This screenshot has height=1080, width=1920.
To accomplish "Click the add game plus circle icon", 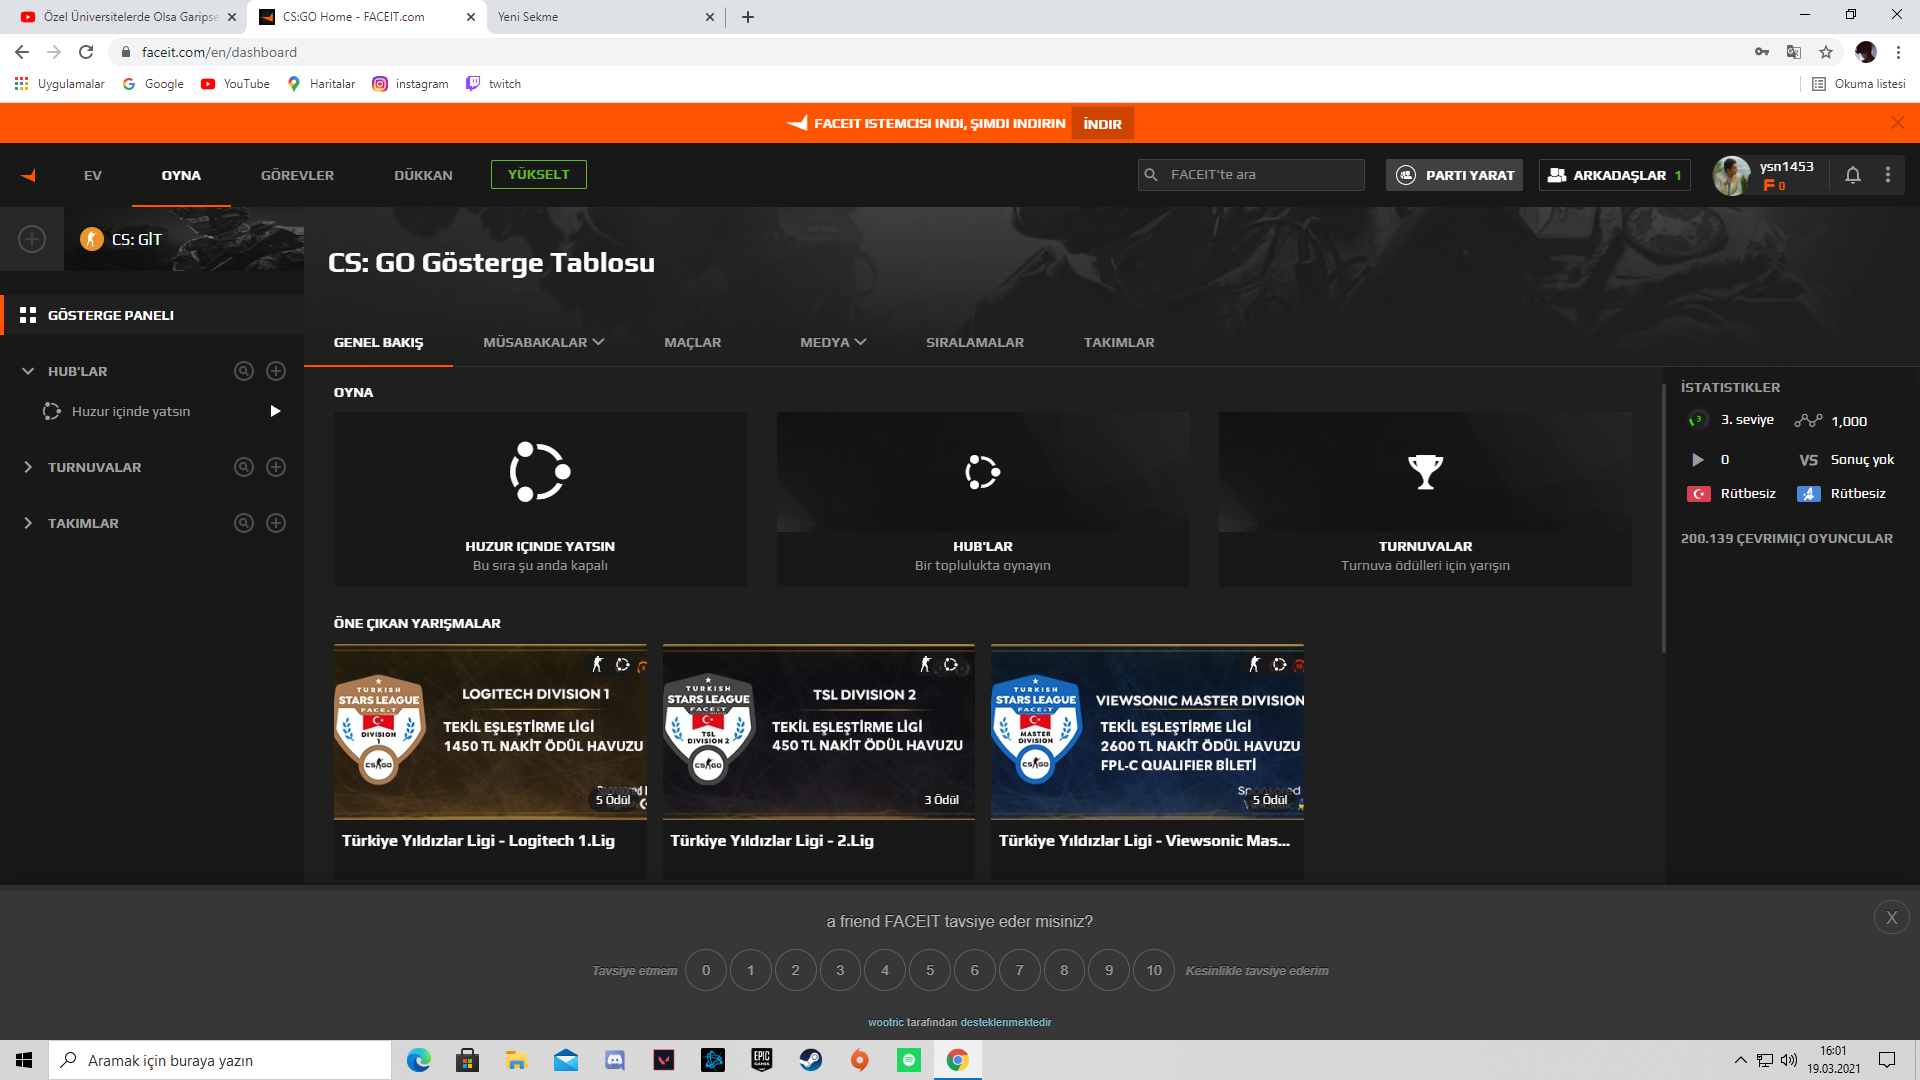I will (32, 239).
